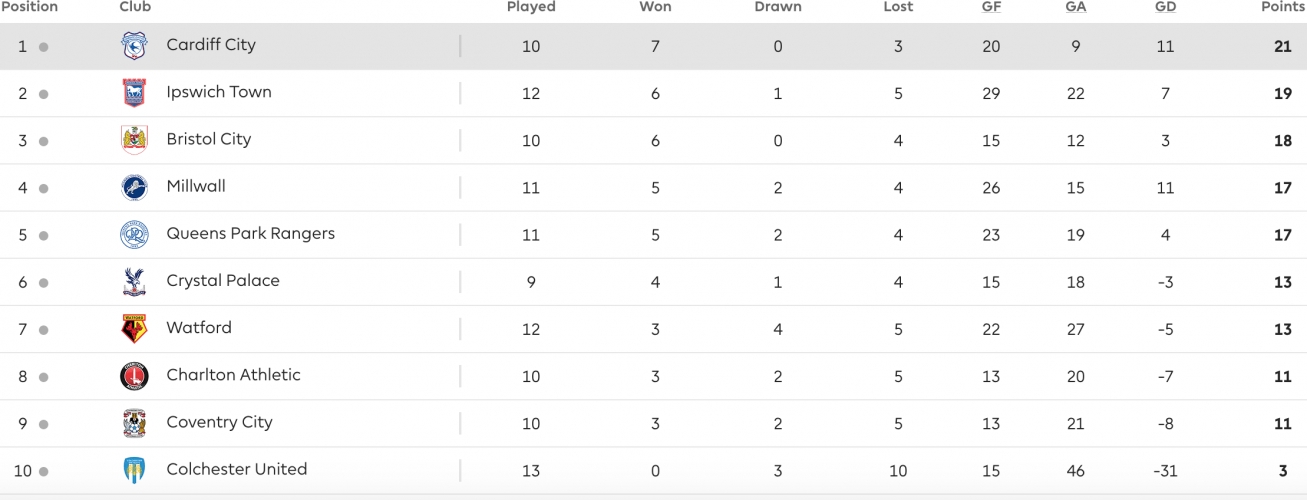Viewport: 1307px width, 500px height.
Task: Click the Watford team name
Action: (x=199, y=328)
